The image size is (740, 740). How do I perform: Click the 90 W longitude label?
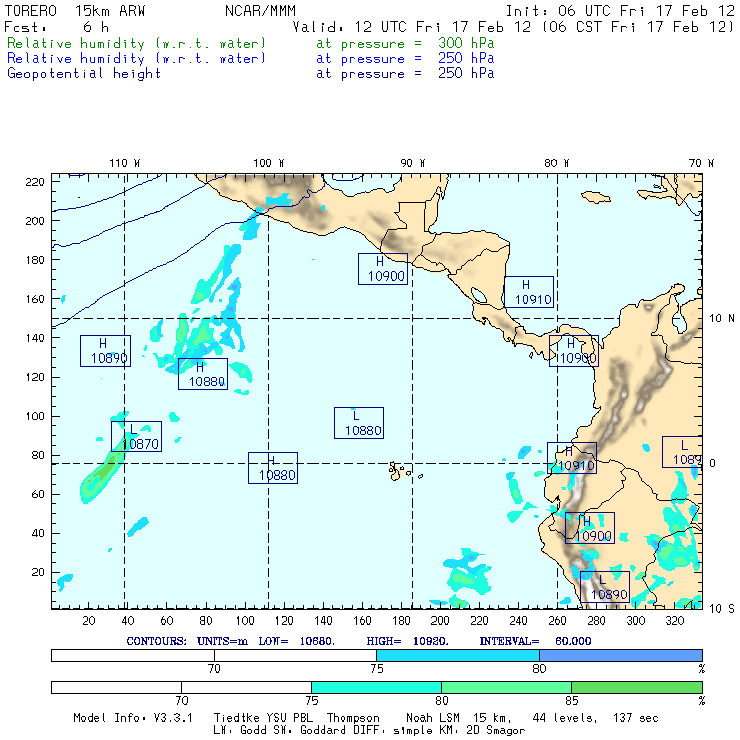413,163
